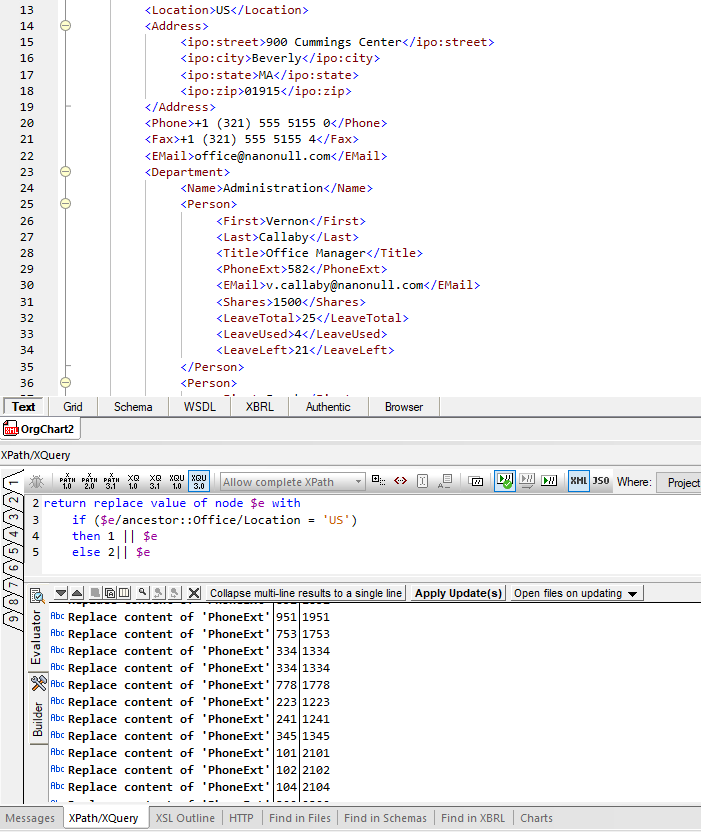The width and height of the screenshot is (701, 832).
Task: Collapse the Department element node
Action: tap(65, 172)
